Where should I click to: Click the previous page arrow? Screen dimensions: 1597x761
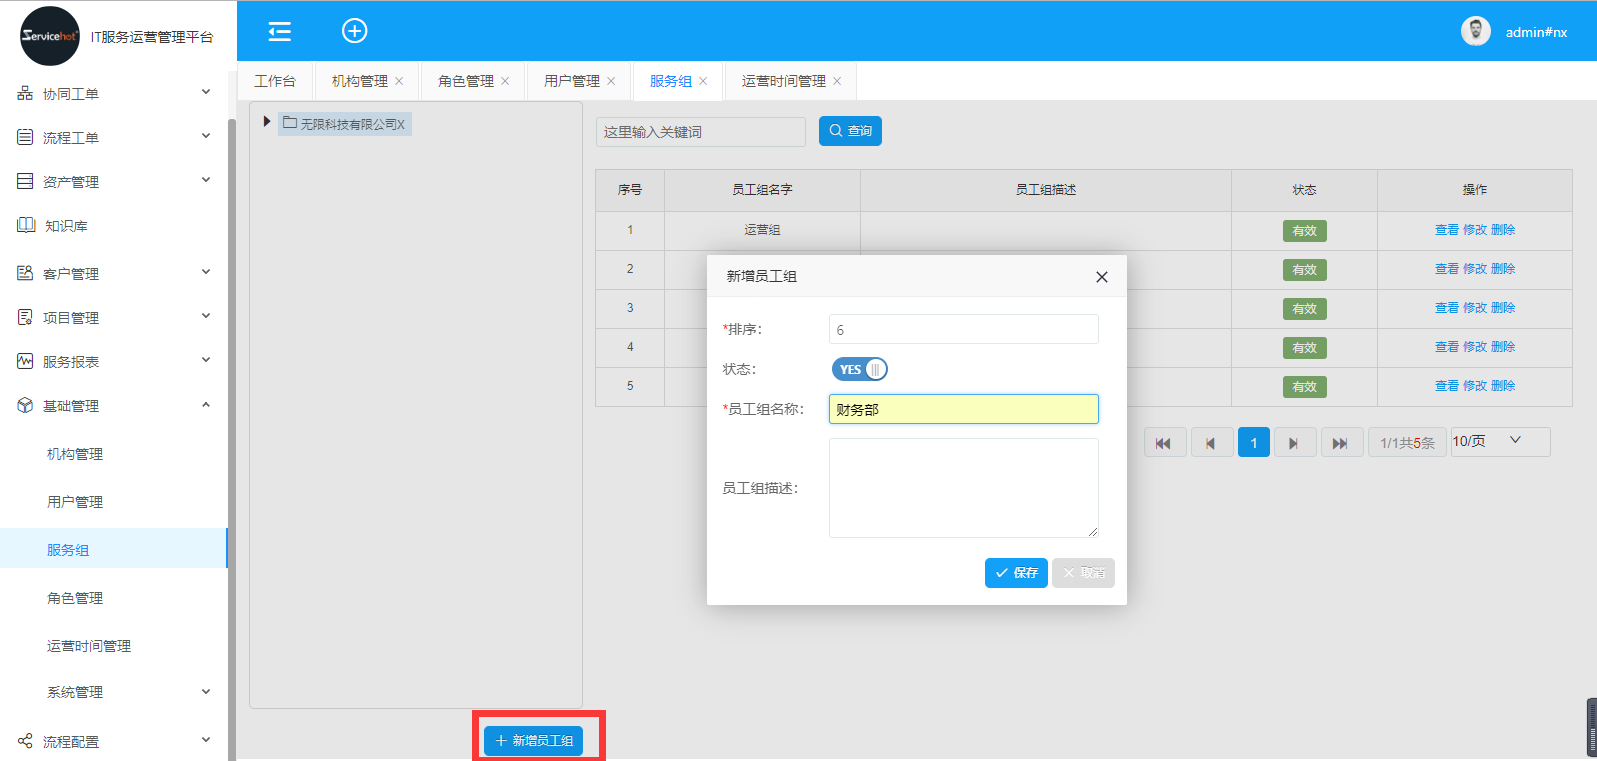point(1210,443)
